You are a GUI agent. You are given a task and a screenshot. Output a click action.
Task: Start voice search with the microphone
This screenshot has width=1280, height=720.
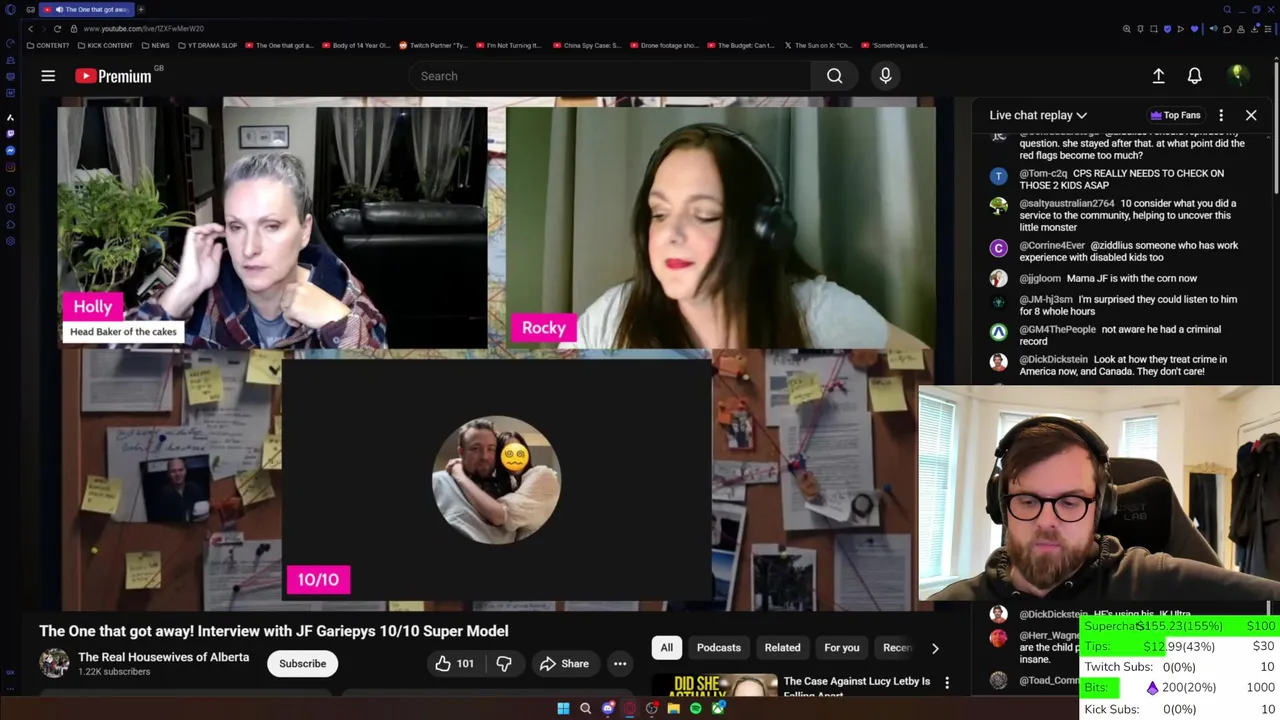(885, 76)
